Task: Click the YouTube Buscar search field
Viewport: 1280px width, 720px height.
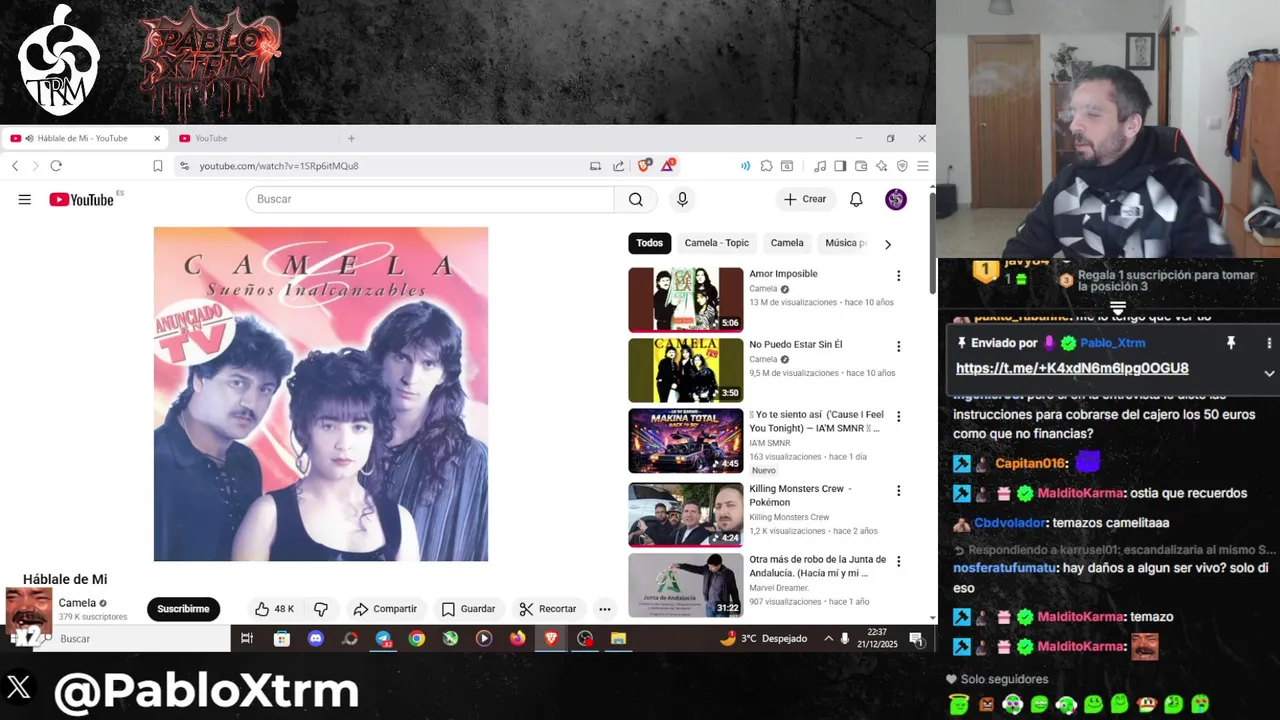Action: (x=430, y=199)
